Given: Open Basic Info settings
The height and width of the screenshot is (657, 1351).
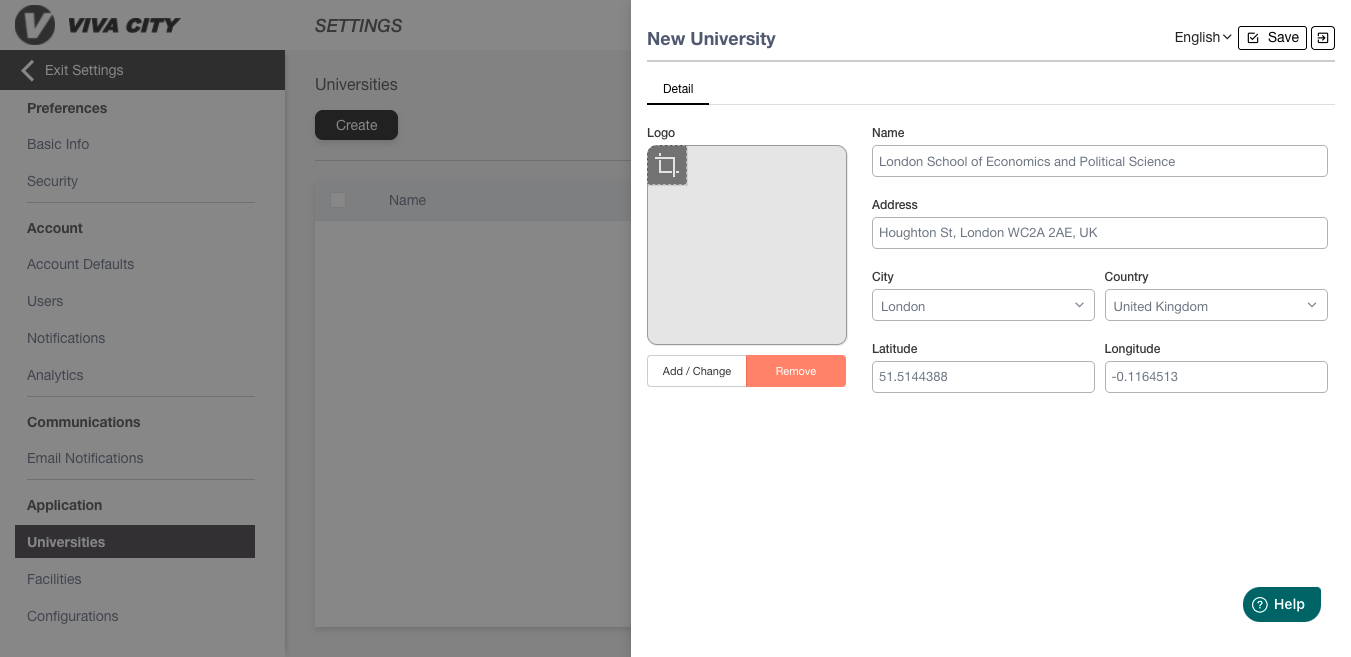Looking at the screenshot, I should coord(58,144).
